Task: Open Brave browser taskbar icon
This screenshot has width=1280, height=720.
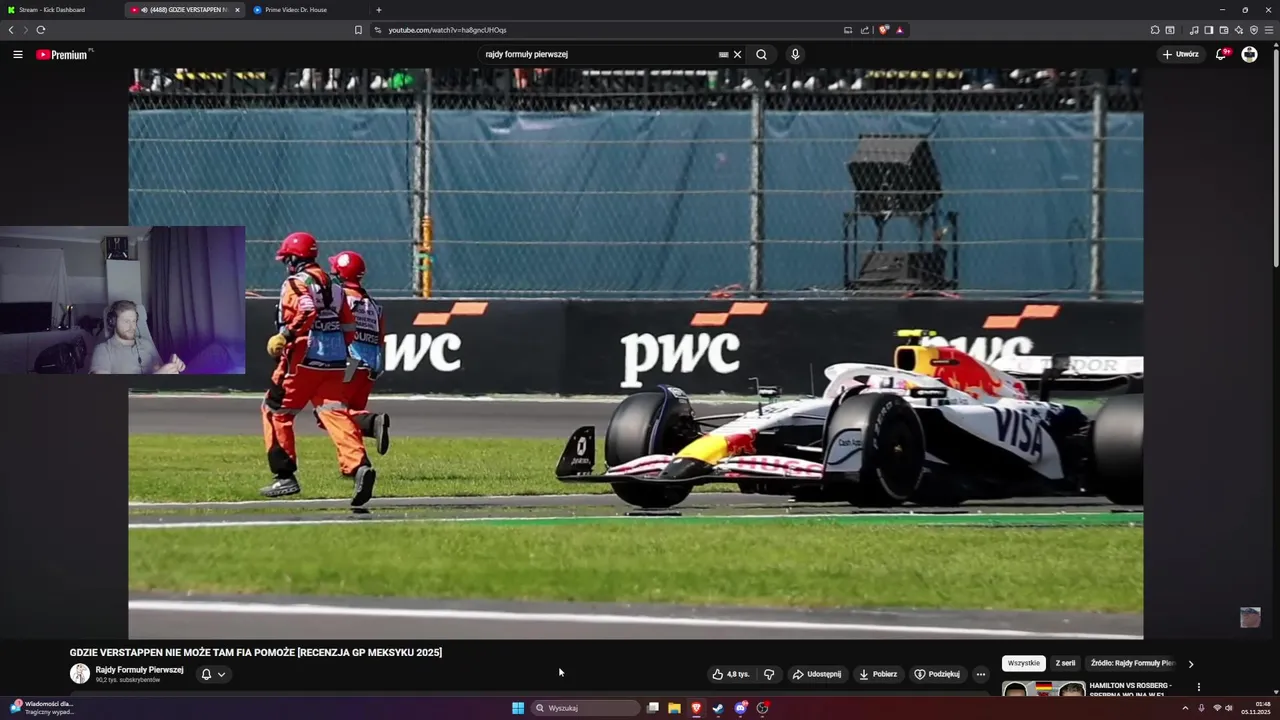Action: pyautogui.click(x=696, y=708)
